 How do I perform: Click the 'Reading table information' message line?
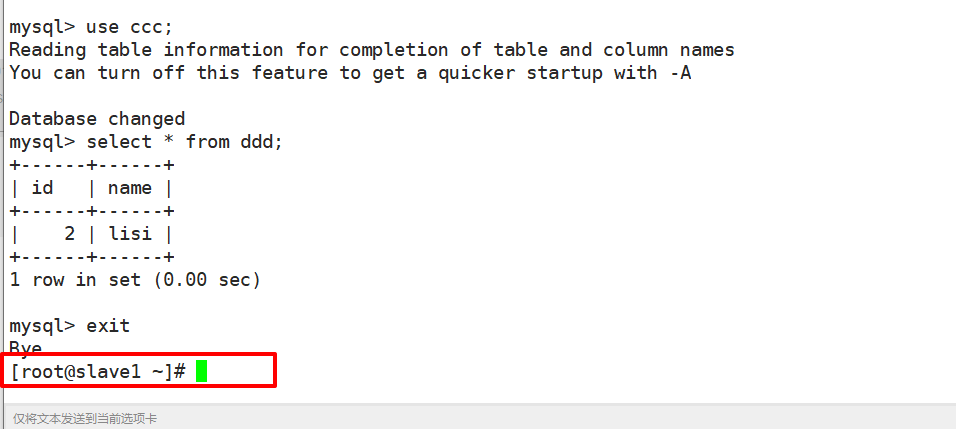point(371,49)
